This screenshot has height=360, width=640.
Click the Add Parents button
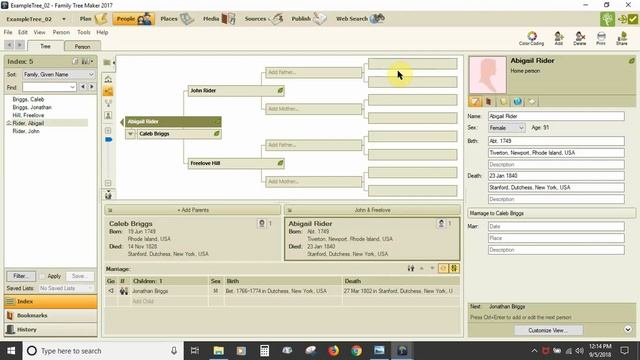(x=193, y=210)
